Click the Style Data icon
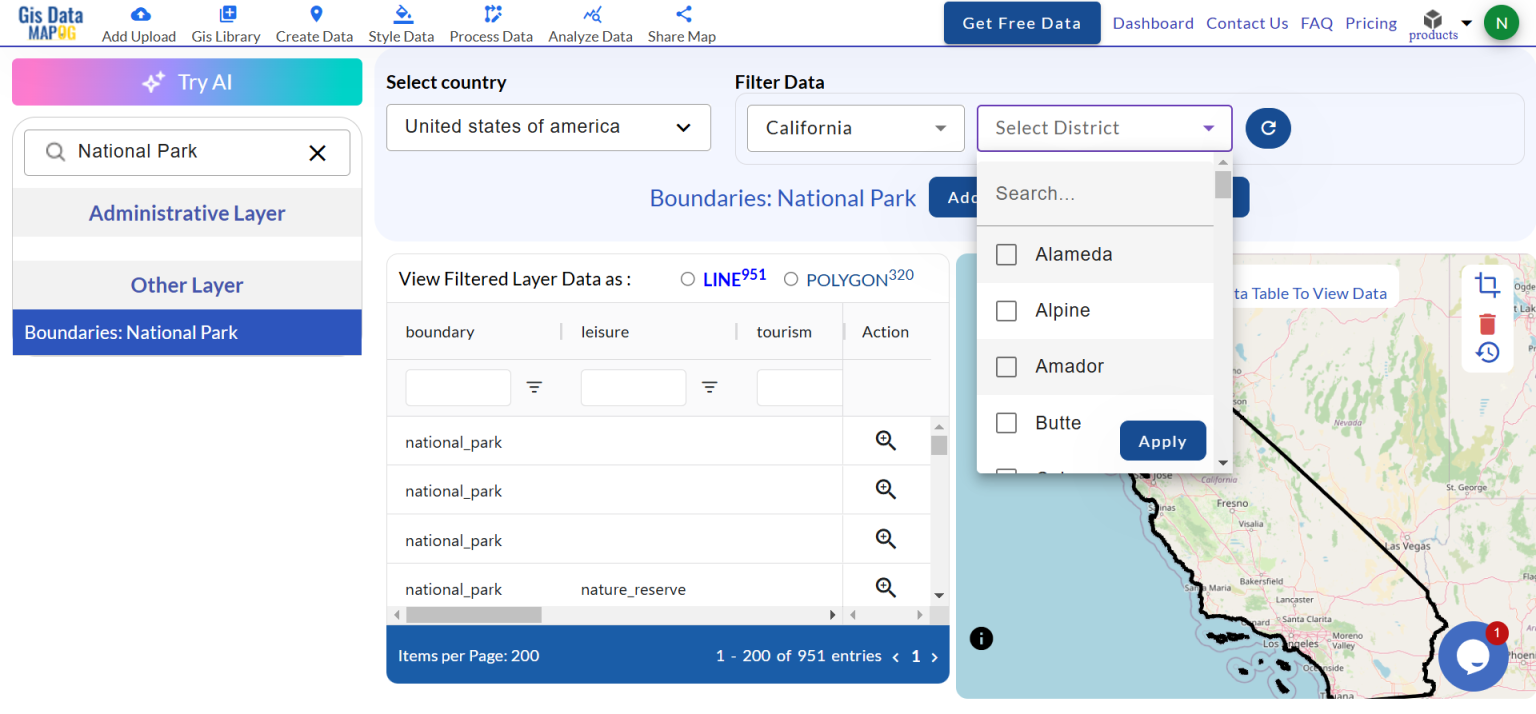 (x=401, y=13)
